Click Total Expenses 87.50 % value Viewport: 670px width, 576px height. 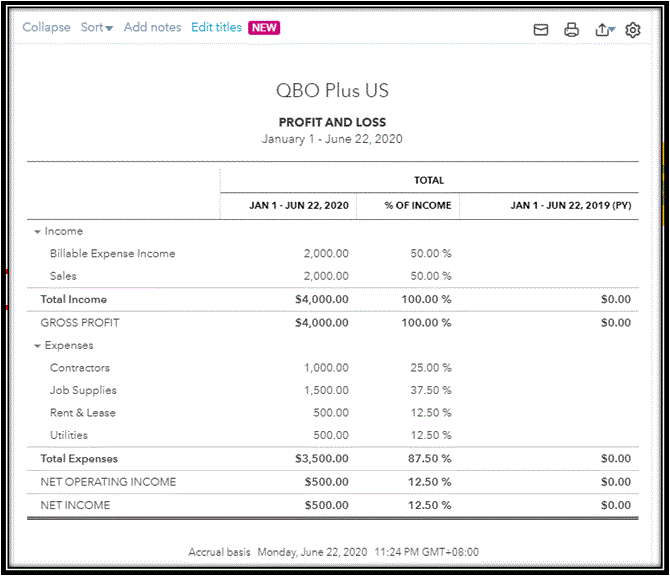click(429, 459)
